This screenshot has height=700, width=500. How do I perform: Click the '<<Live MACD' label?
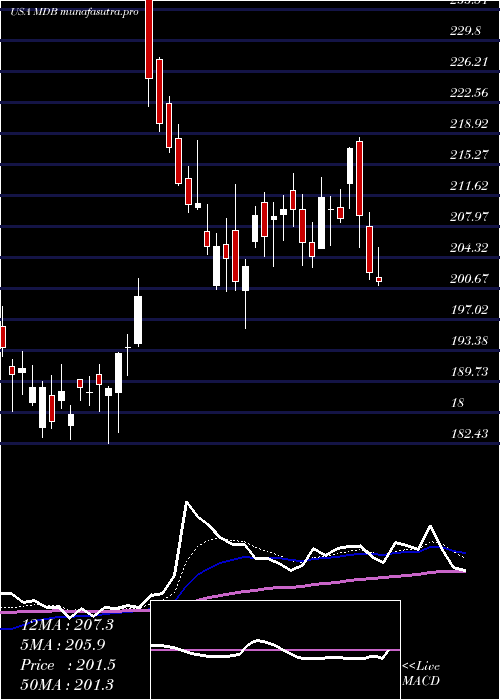[421, 674]
